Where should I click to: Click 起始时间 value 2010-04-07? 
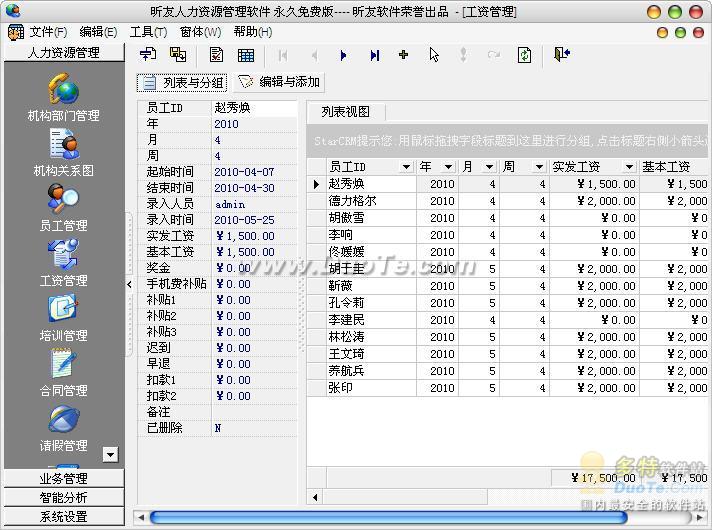pos(254,172)
